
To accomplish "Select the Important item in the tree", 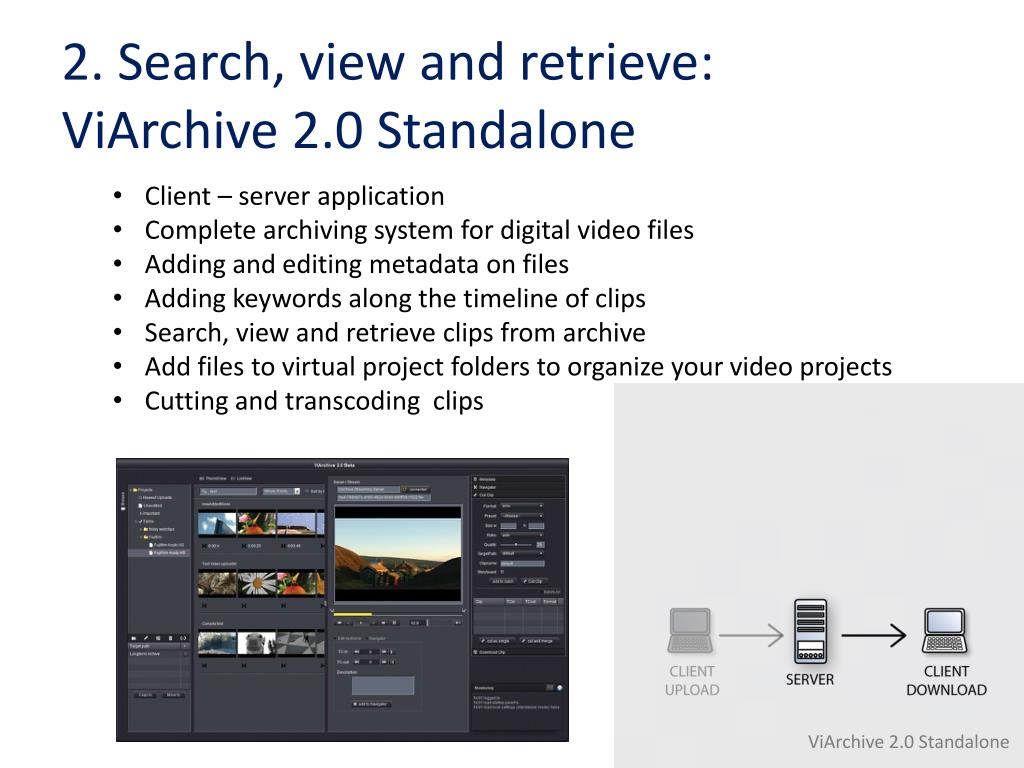I will 150,513.
